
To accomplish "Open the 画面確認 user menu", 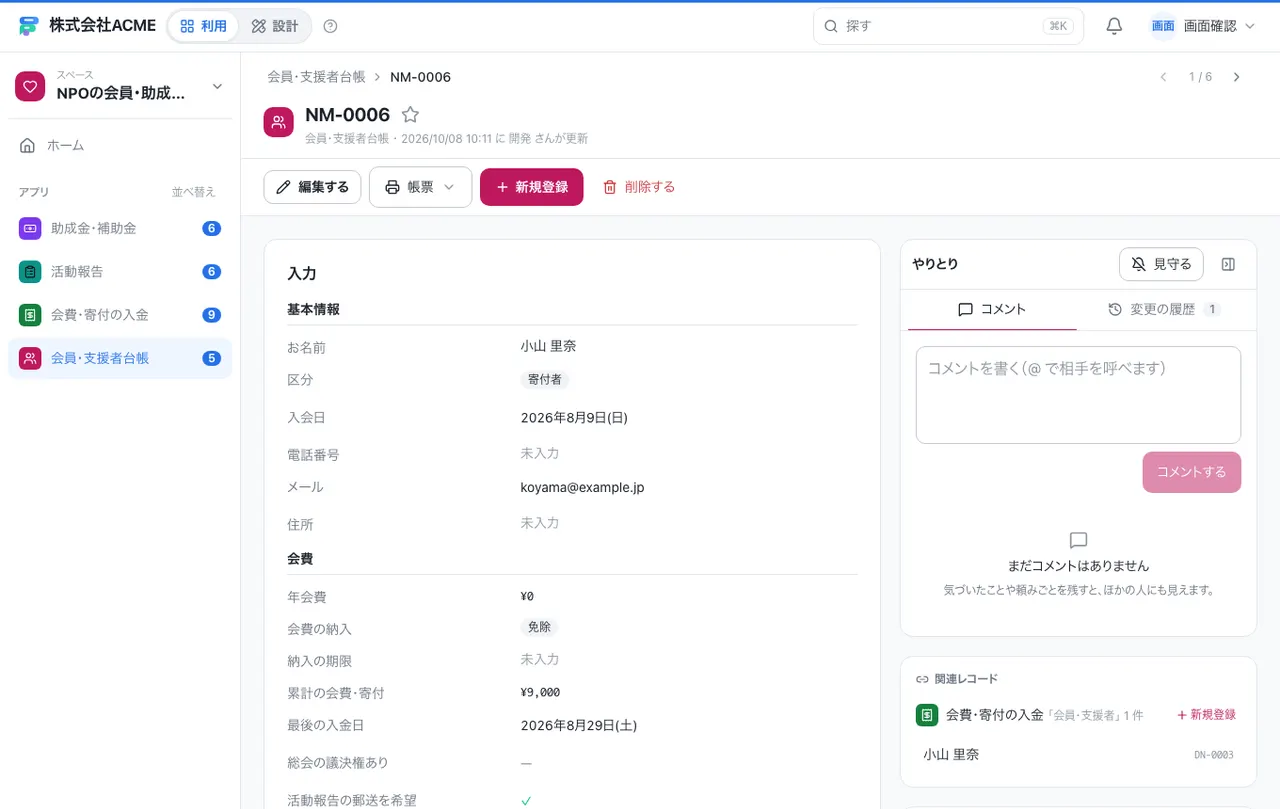I will [x=1203, y=26].
